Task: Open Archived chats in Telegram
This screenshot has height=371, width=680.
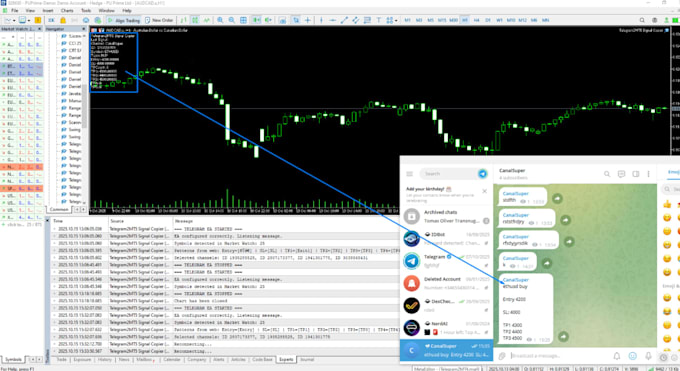Action: pyautogui.click(x=447, y=216)
